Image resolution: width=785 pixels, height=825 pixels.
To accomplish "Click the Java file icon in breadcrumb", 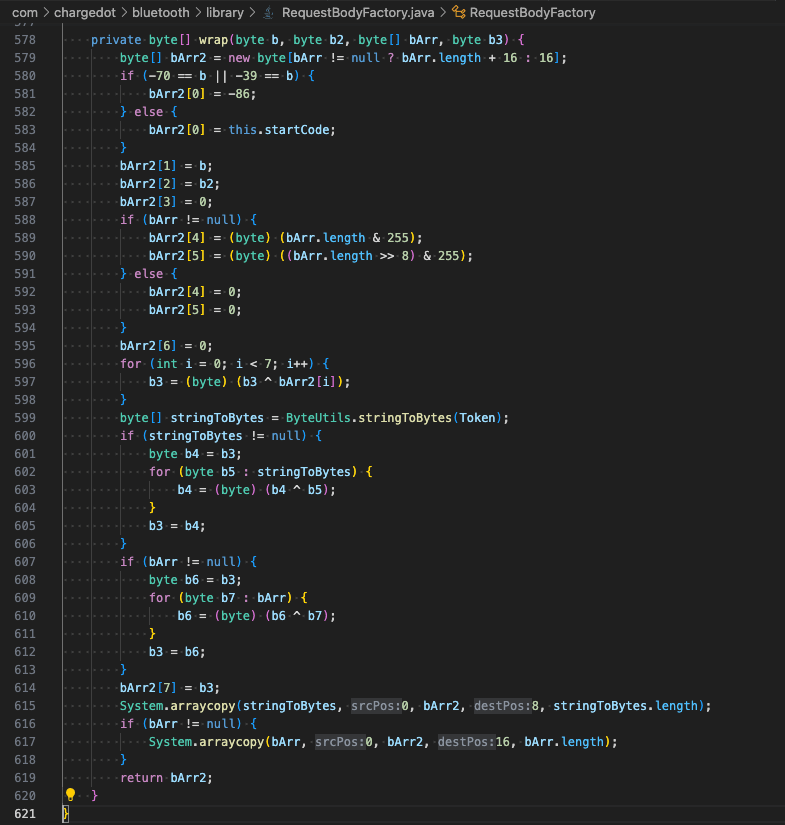I will 268,13.
